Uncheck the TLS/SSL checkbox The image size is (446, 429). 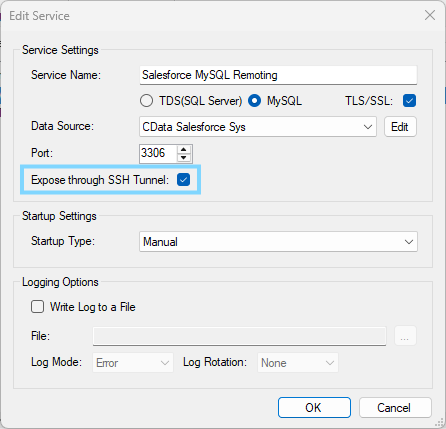(x=409, y=100)
